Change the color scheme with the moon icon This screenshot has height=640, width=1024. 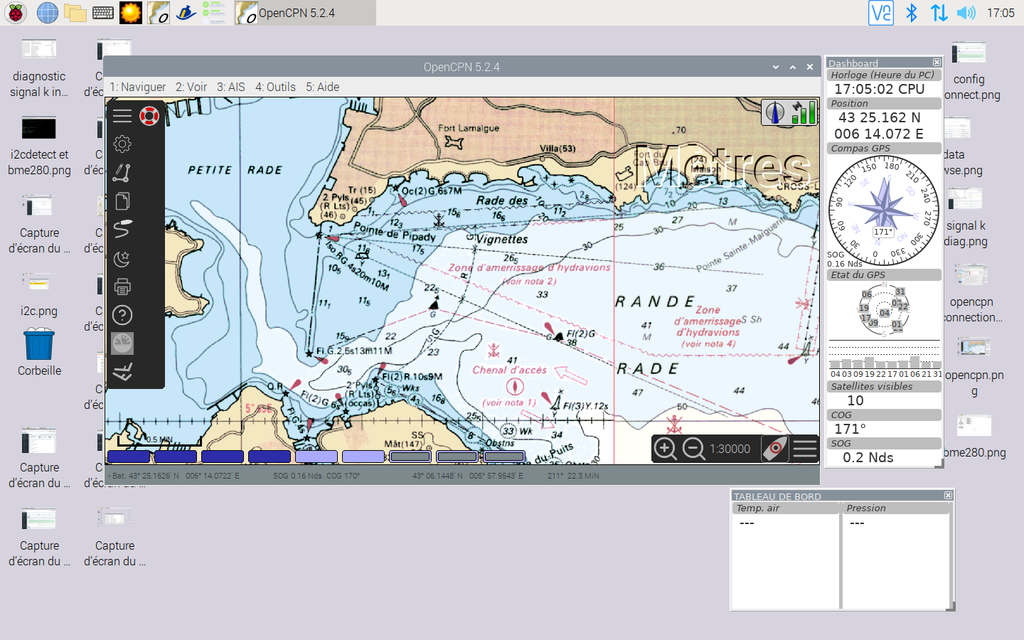click(x=122, y=258)
